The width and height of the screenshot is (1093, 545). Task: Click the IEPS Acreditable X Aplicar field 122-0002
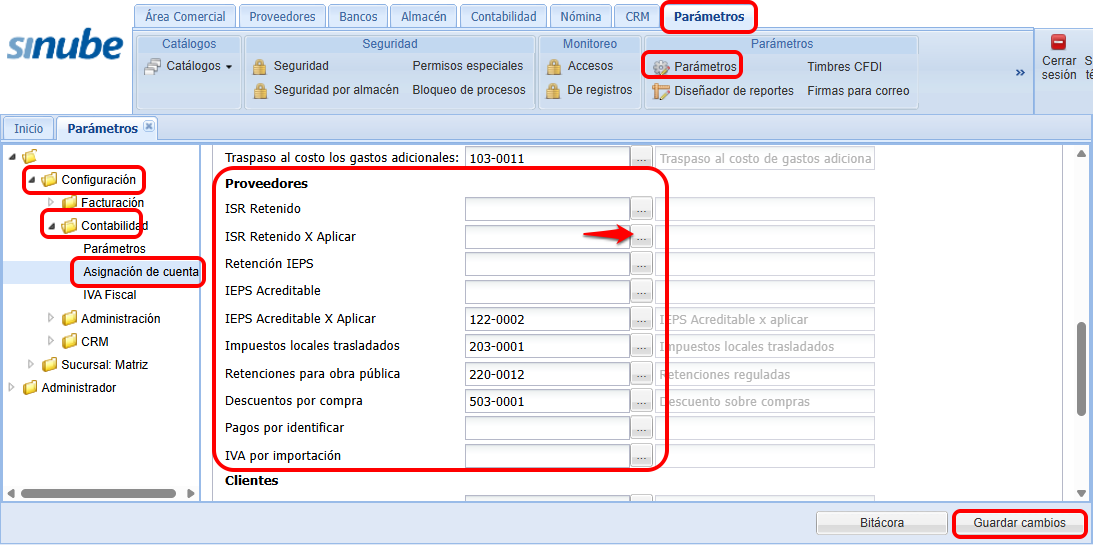coord(548,319)
